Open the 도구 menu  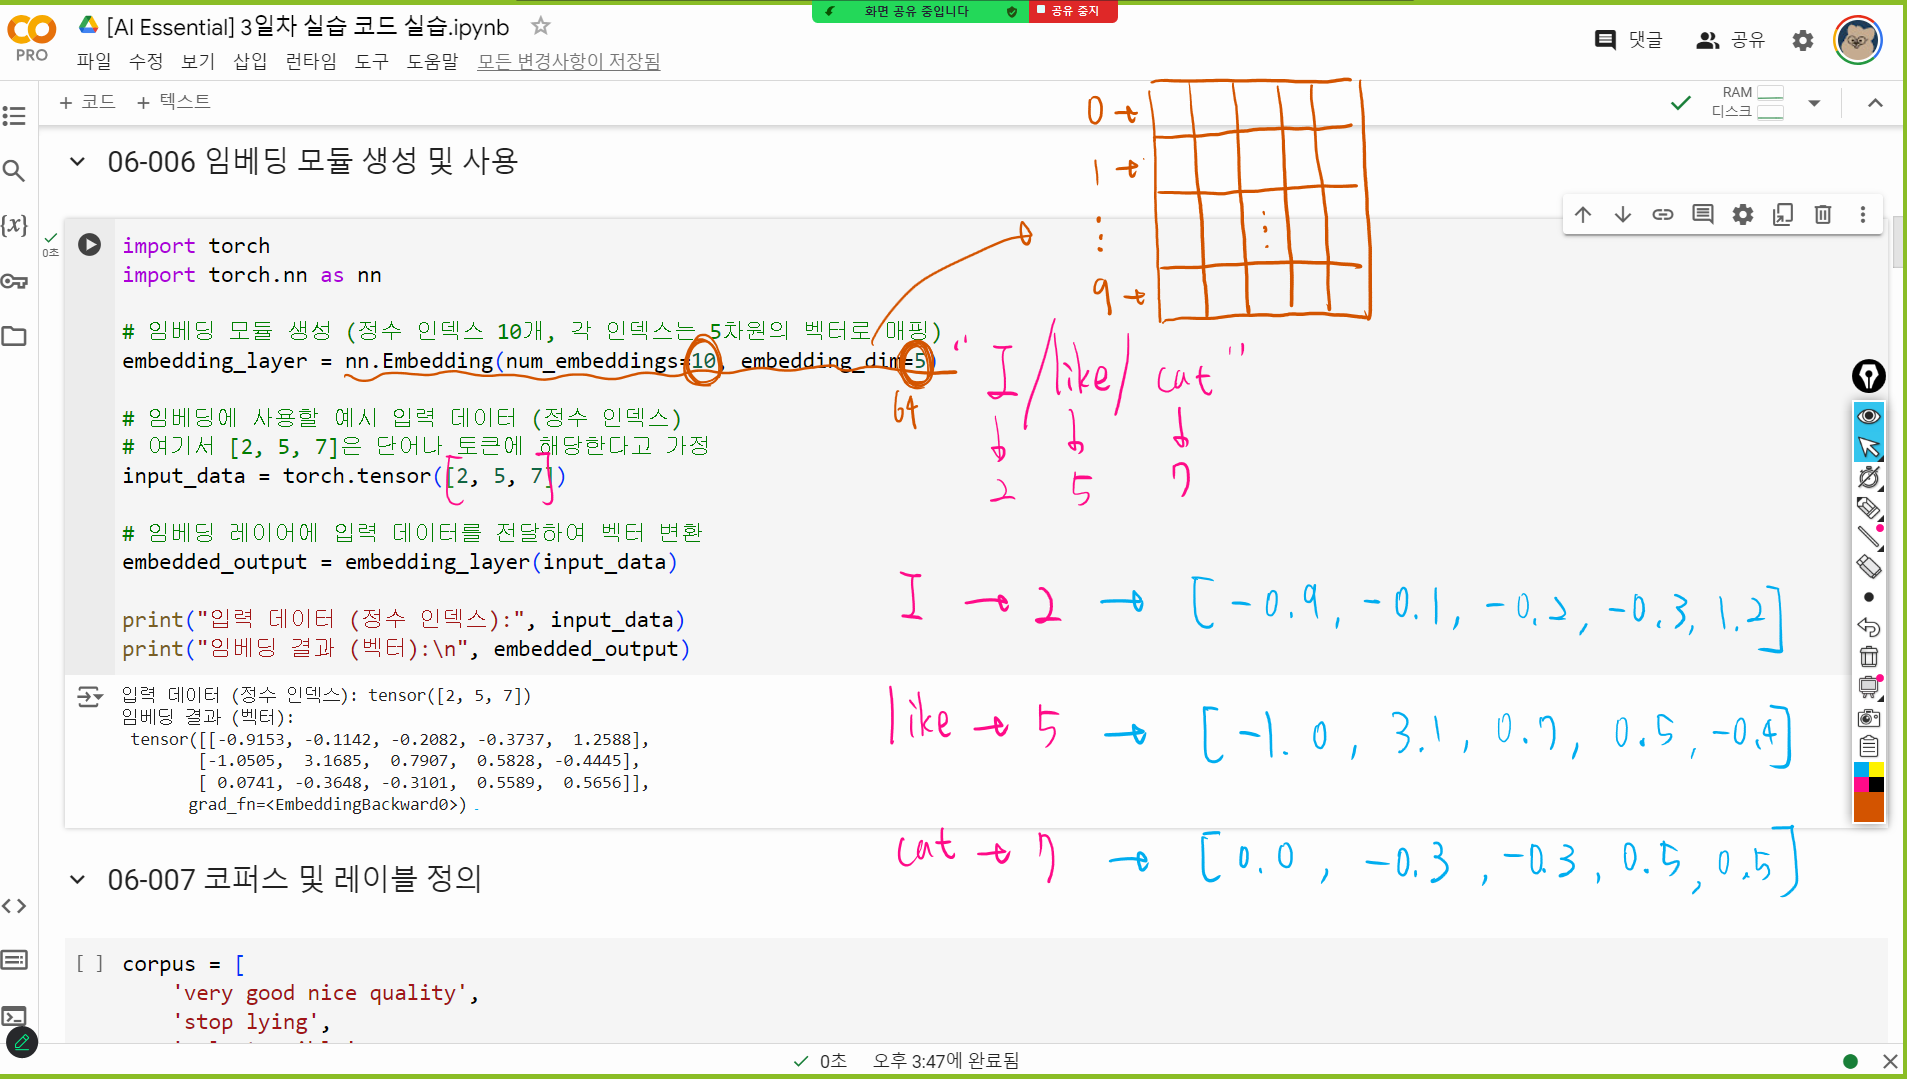[x=371, y=61]
